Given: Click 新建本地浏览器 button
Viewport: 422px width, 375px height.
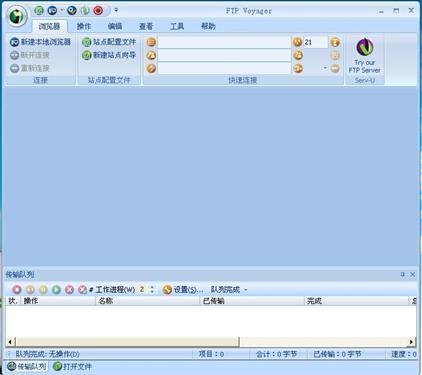Looking at the screenshot, I should point(41,42).
